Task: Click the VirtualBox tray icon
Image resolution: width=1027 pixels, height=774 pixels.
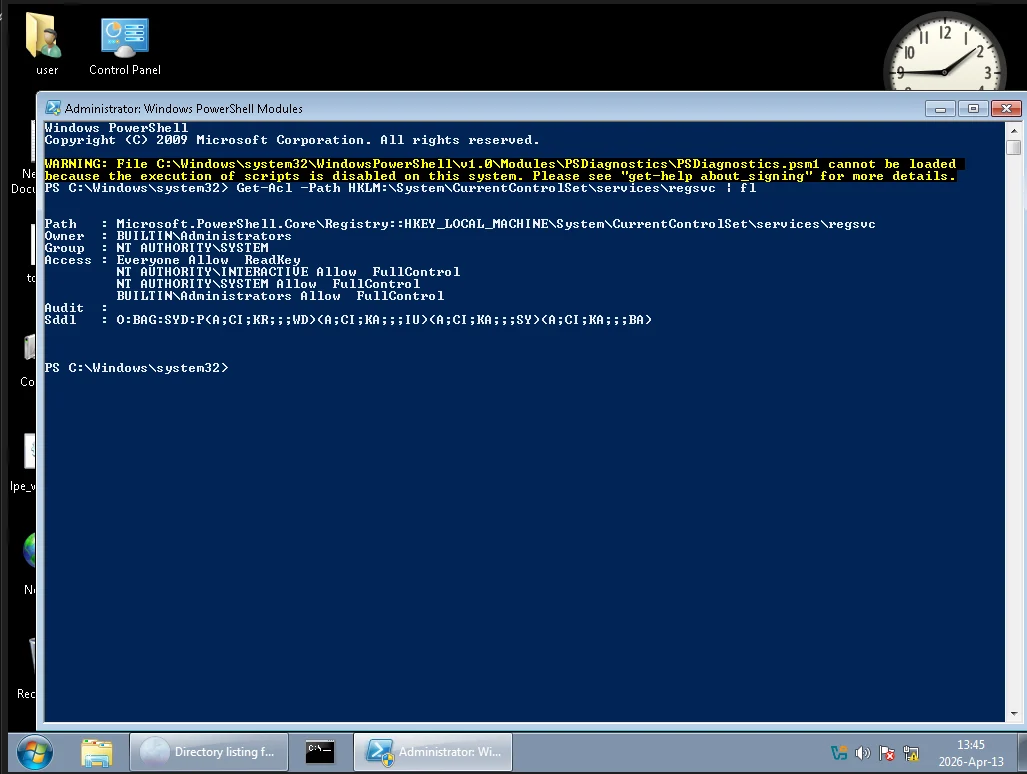Action: (839, 753)
